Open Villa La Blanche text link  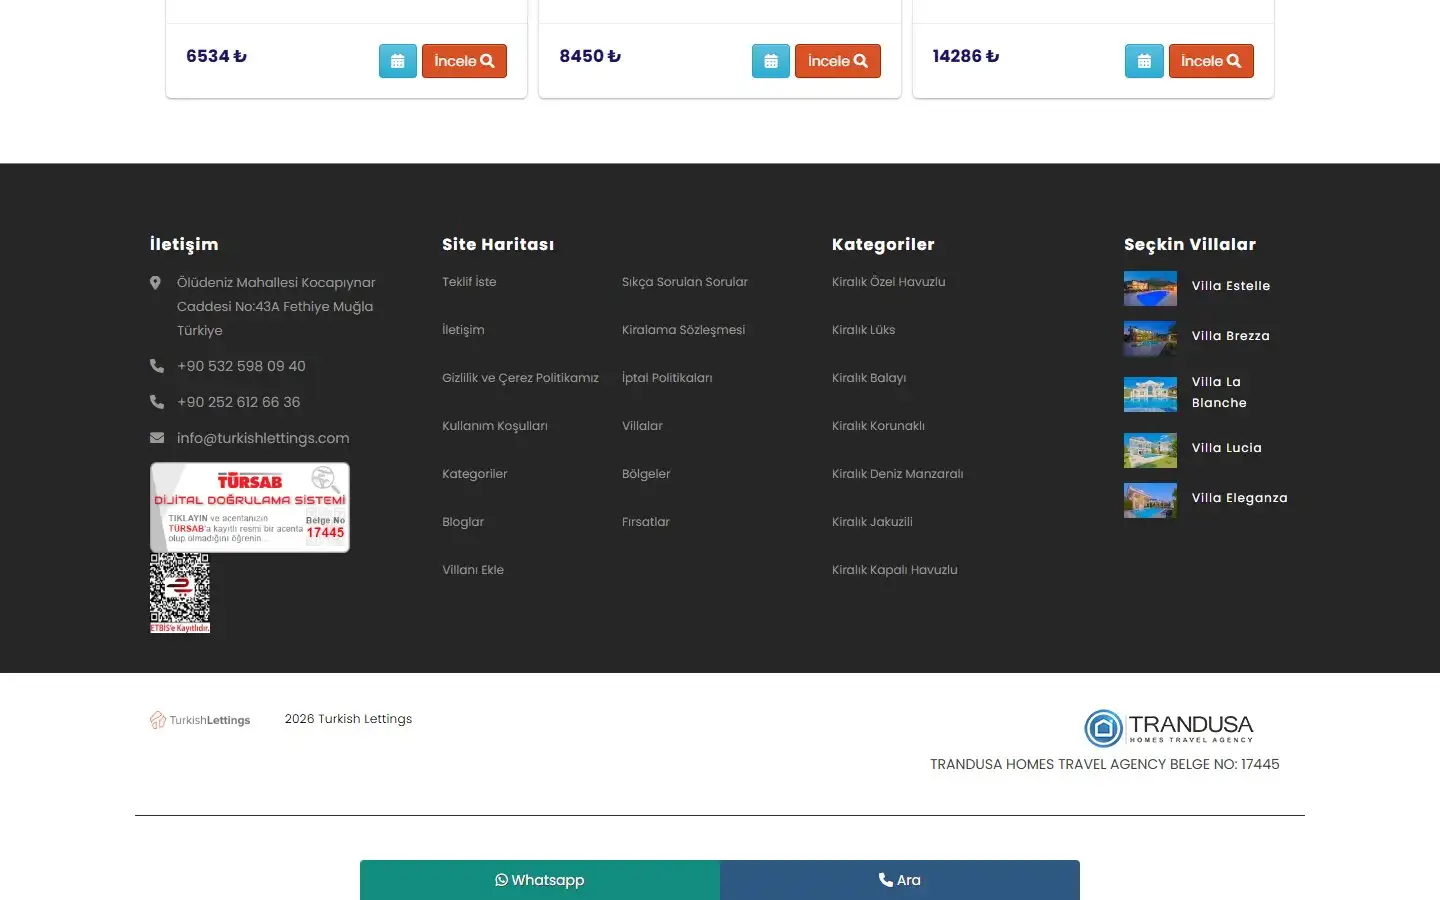point(1219,392)
